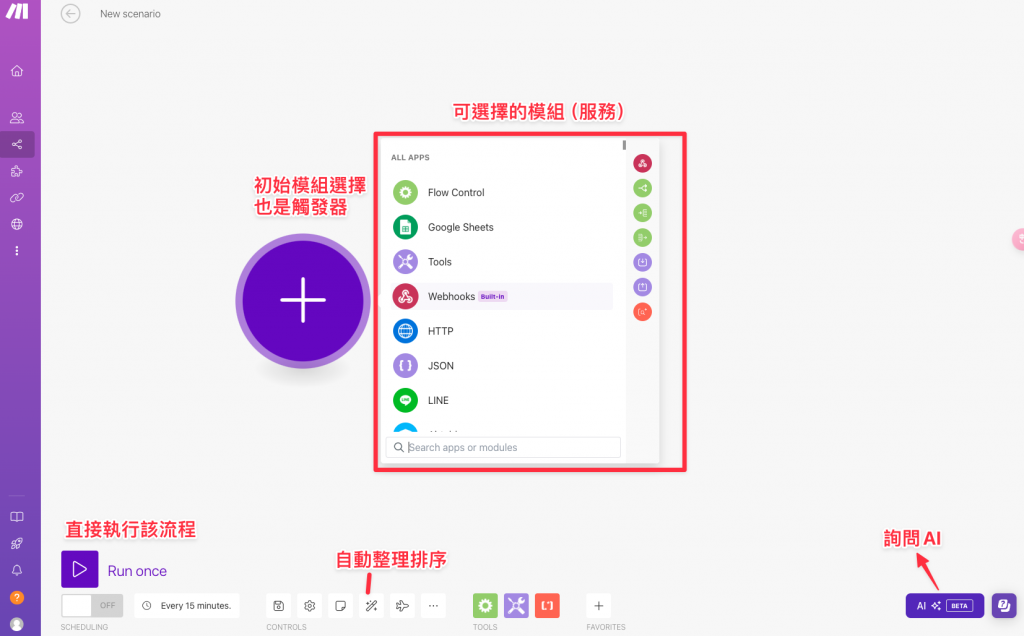The height and width of the screenshot is (636, 1024).
Task: Toggle scheduling switch from OFF
Action: [x=92, y=605]
